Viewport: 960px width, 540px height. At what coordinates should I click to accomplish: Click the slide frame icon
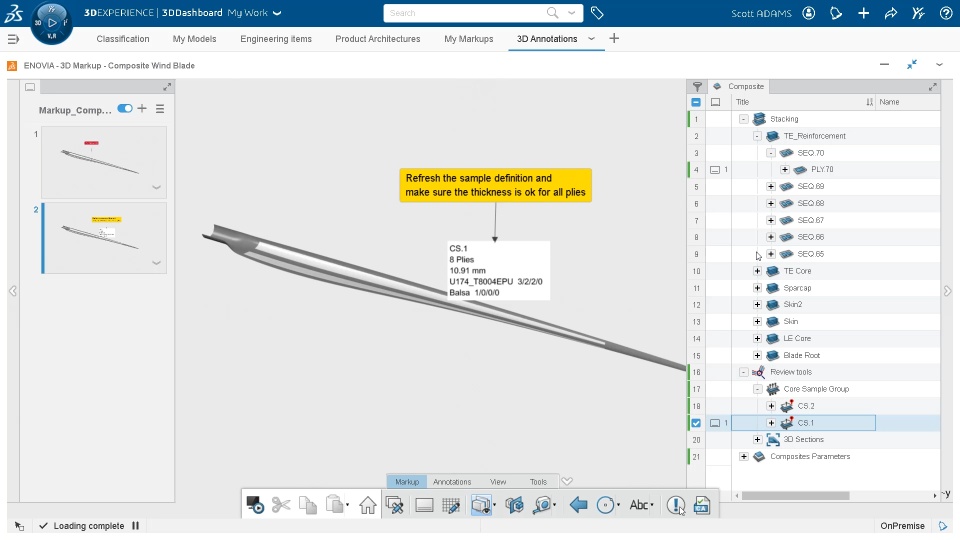[x=424, y=505]
